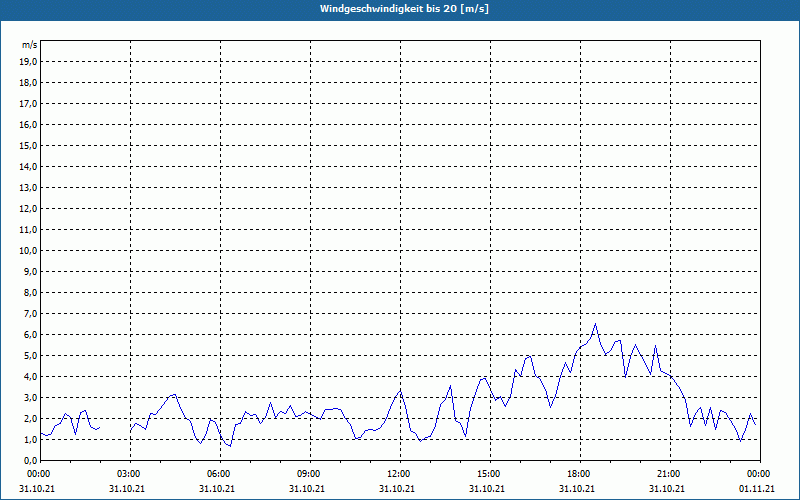This screenshot has width=800, height=500.
Task: Pick the '9,0' axis tick label
Action: click(x=30, y=271)
